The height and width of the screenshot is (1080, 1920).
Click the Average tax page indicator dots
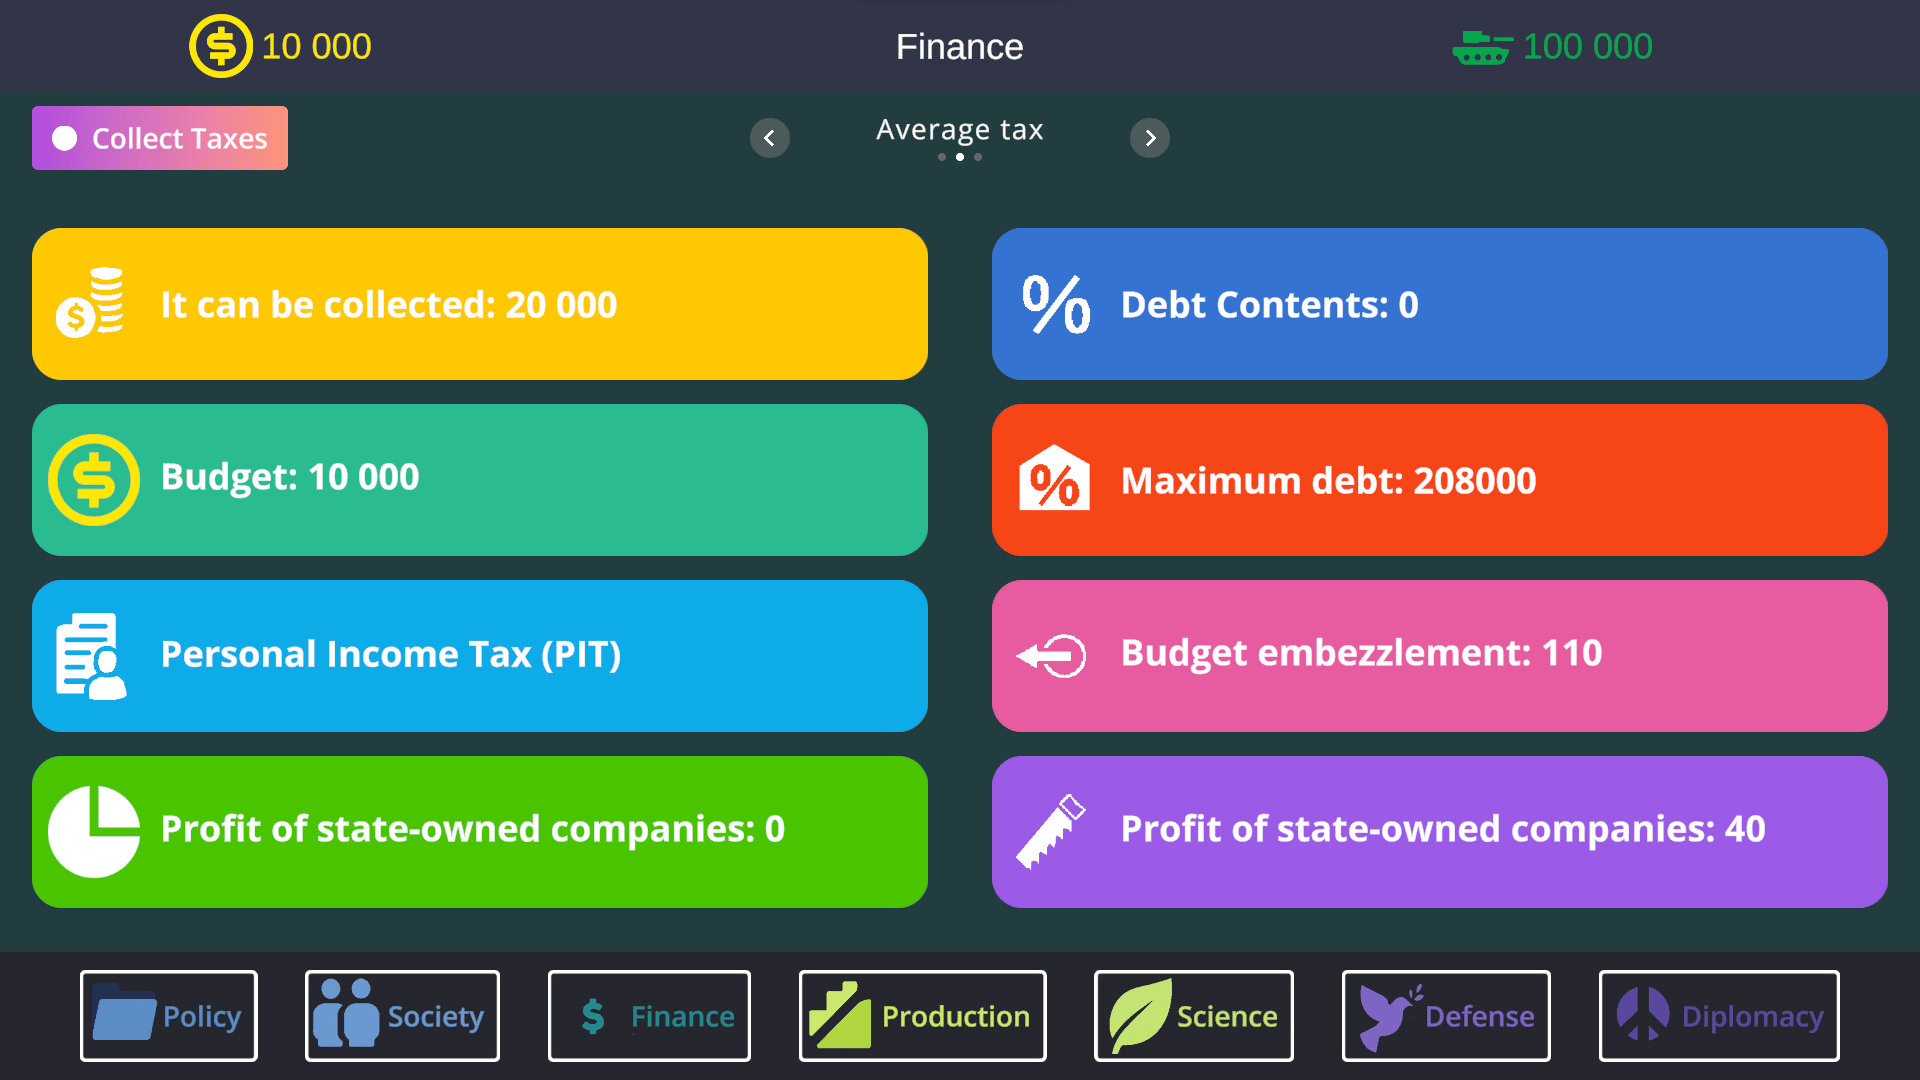click(960, 157)
